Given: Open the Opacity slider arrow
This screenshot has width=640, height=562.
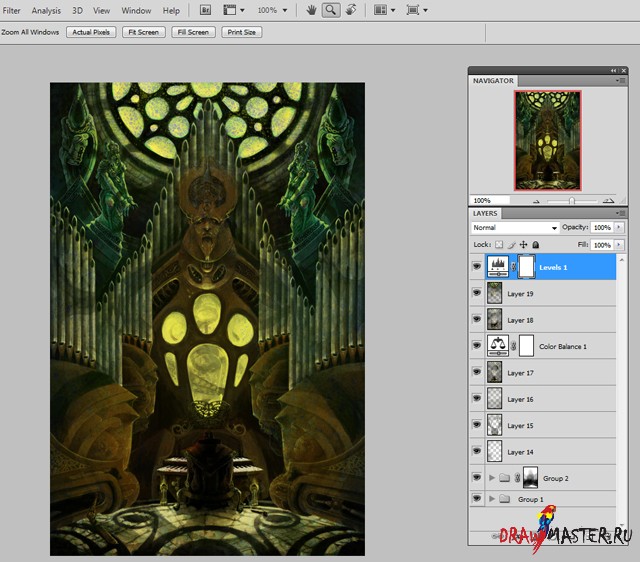Looking at the screenshot, I should [x=619, y=227].
